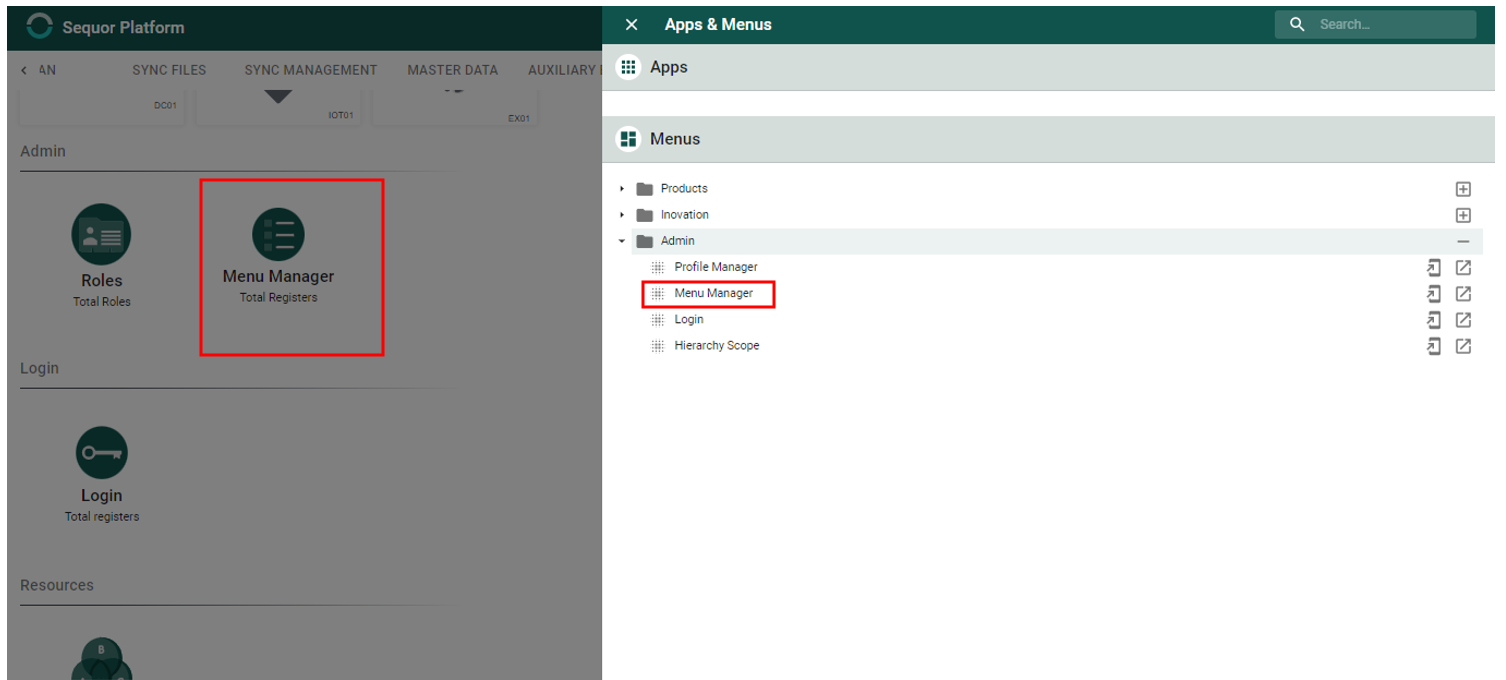1506x680 pixels.
Task: Open Profile Manager menu item
Action: [715, 267]
